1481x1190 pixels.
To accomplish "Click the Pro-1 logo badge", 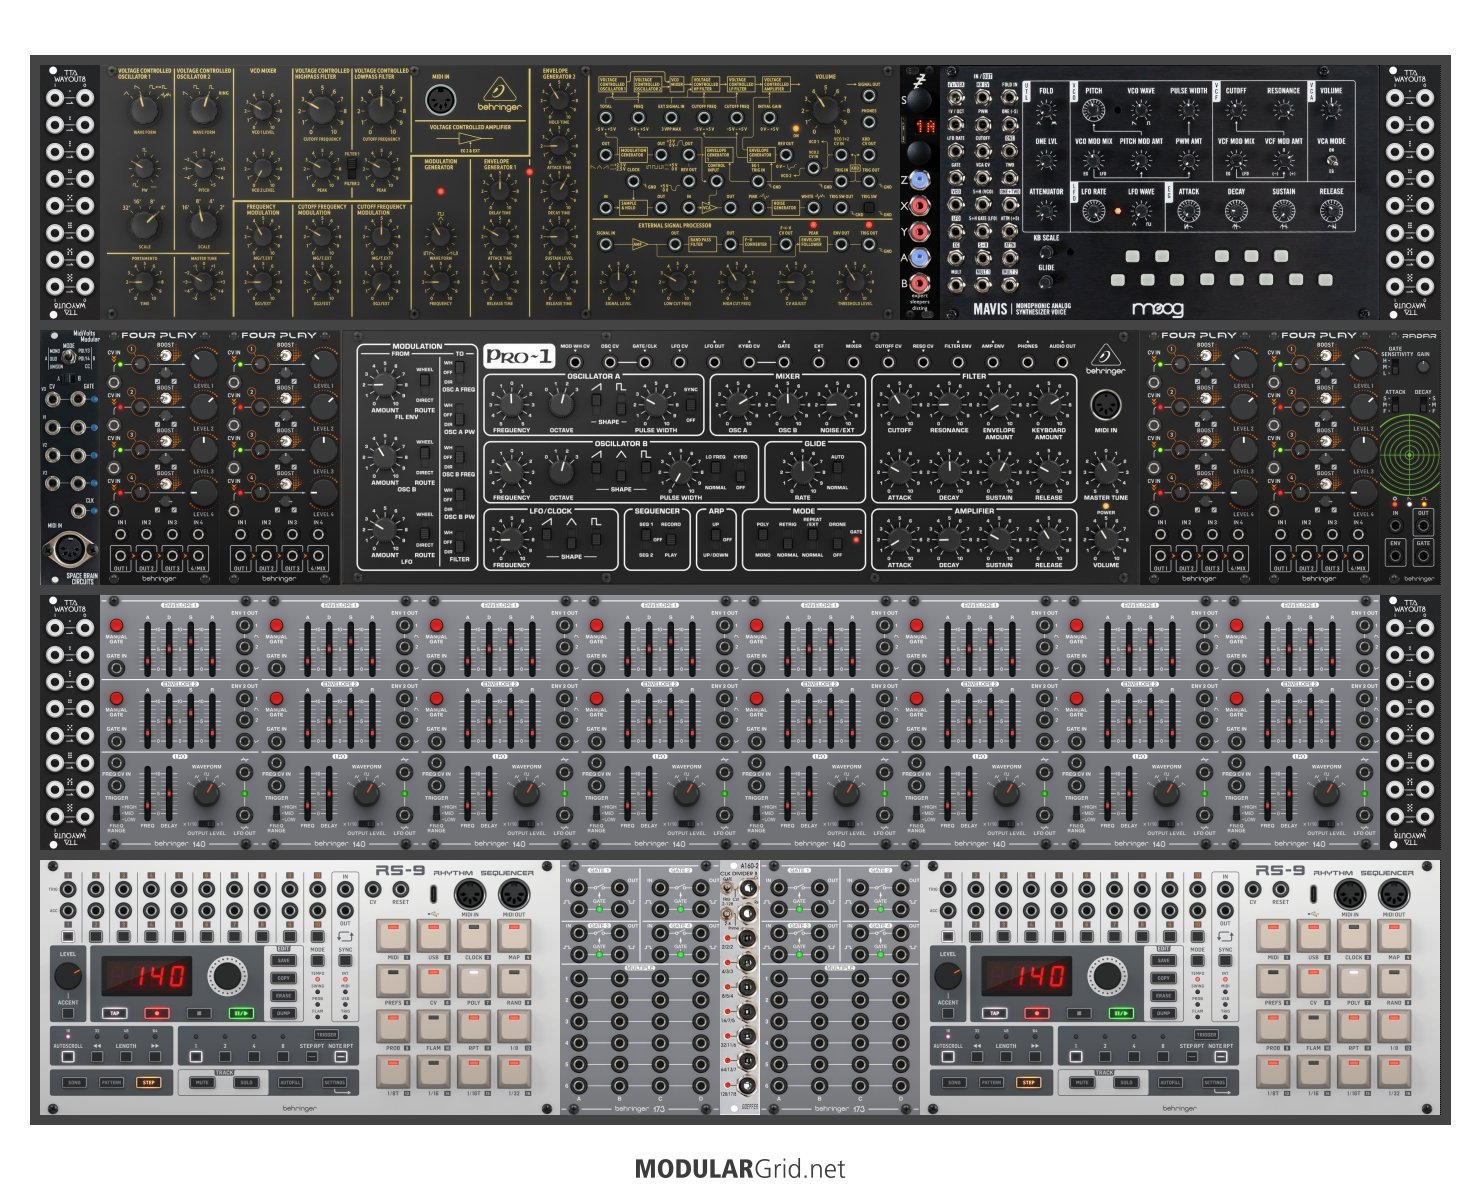I will pos(519,356).
